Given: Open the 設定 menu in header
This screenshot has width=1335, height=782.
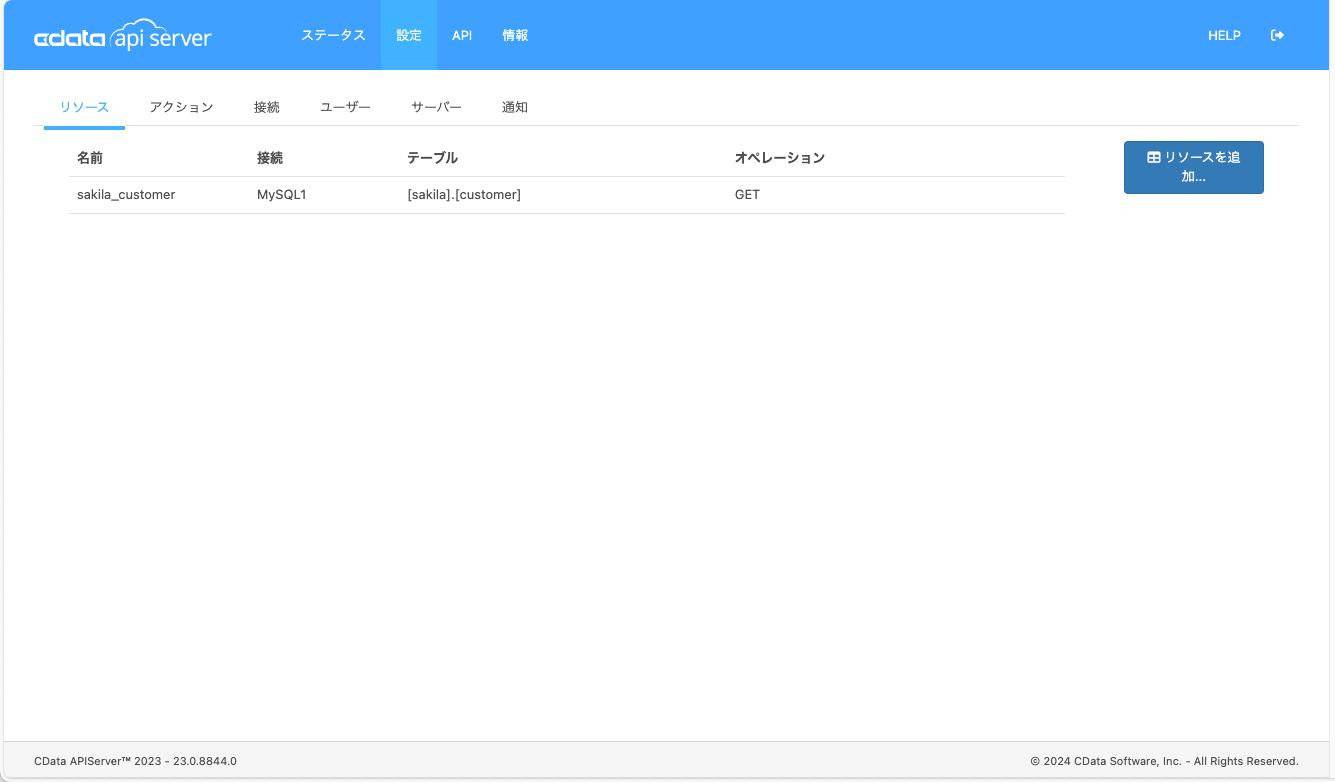Looking at the screenshot, I should (409, 35).
